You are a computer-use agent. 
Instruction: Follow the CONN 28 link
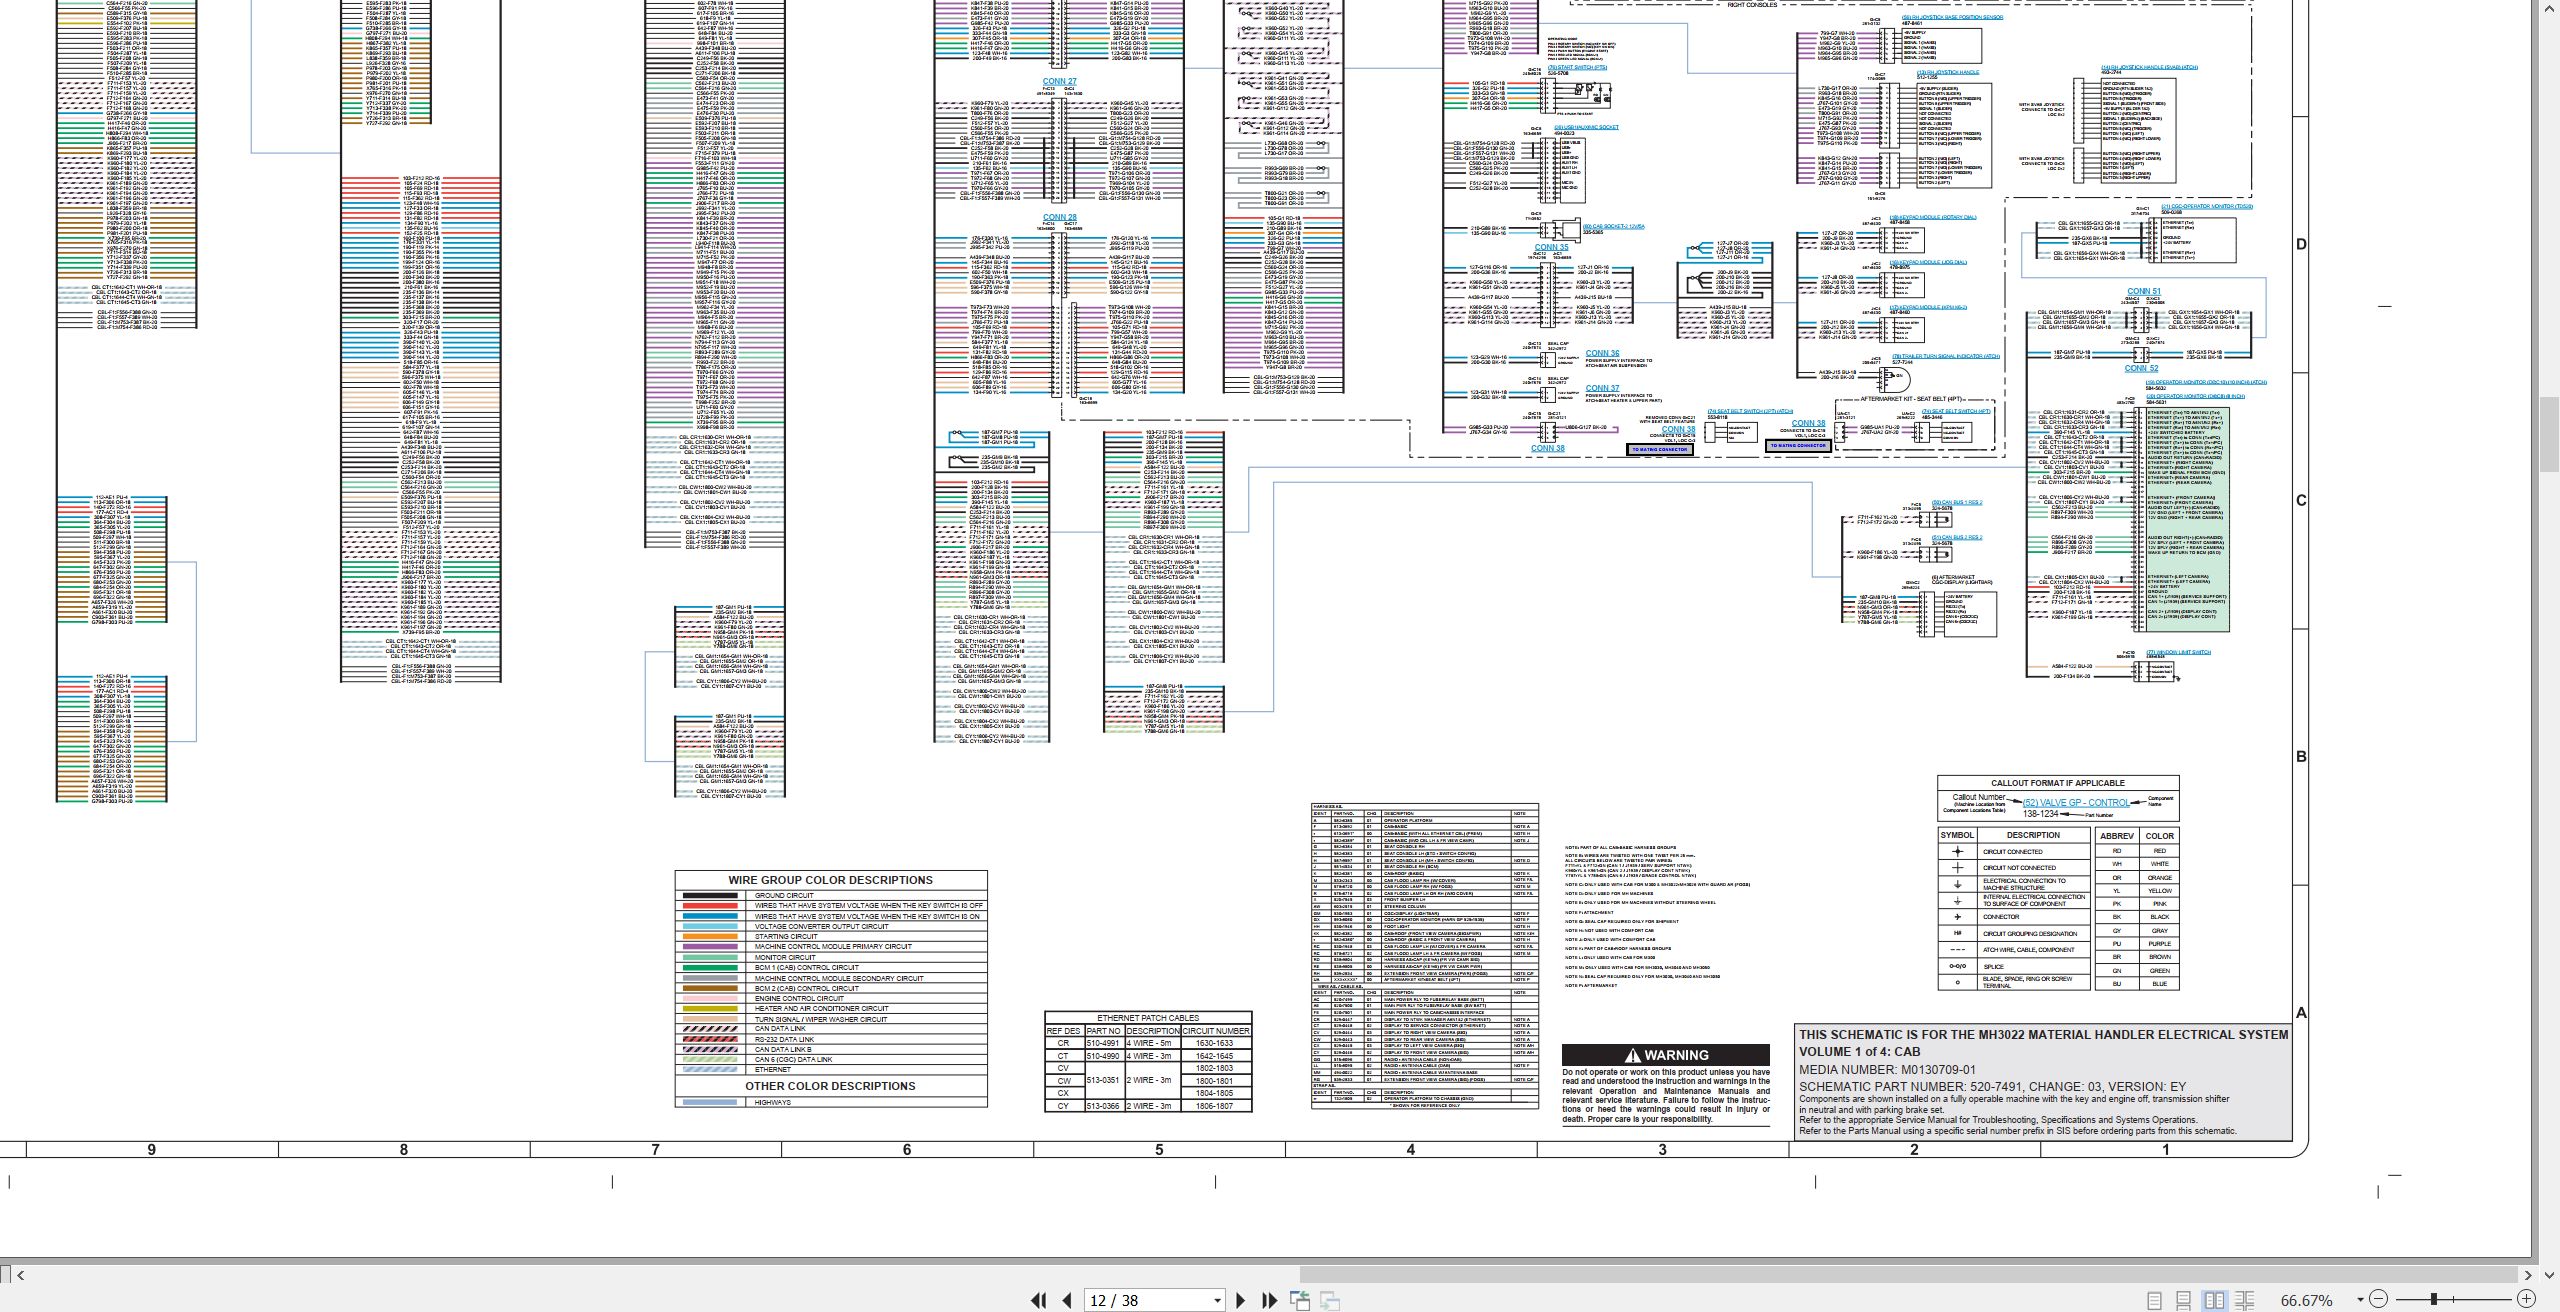click(x=1060, y=217)
